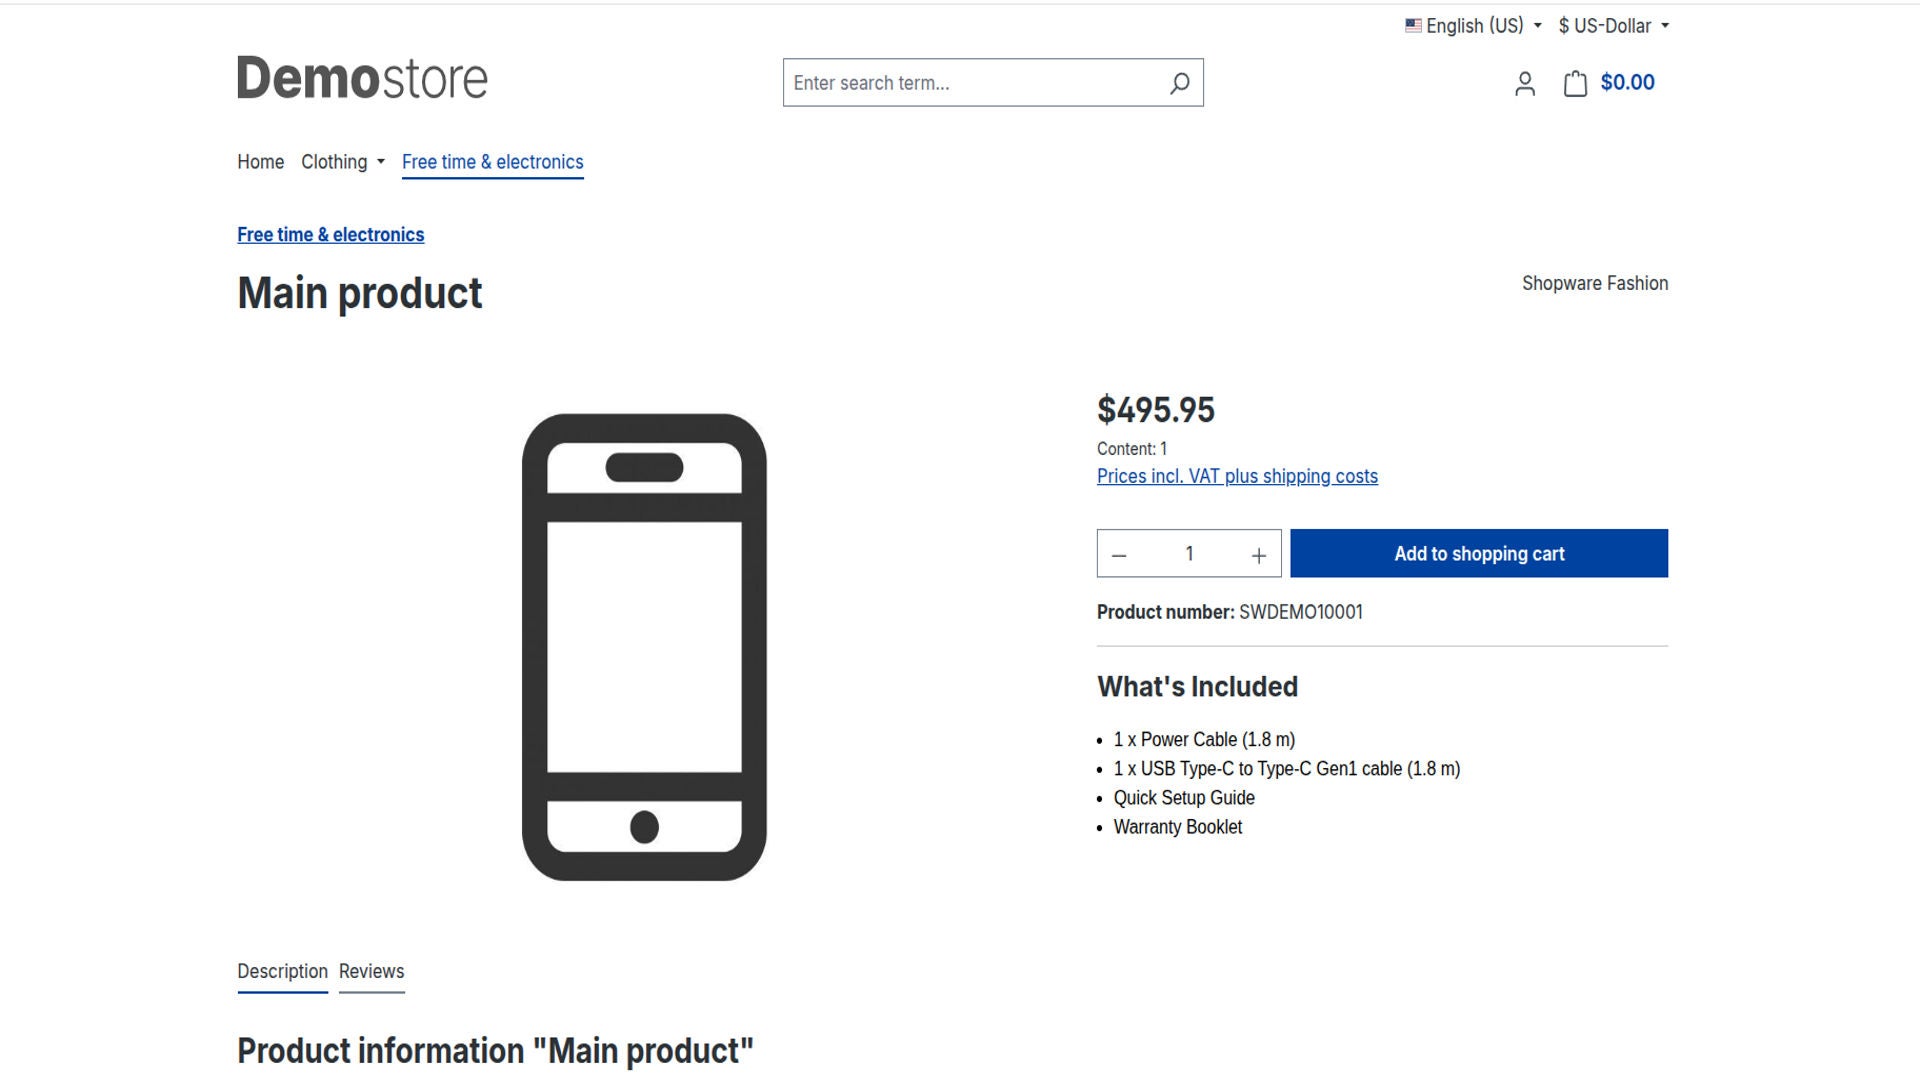1920x1080 pixels.
Task: Select the Description tab
Action: point(282,972)
